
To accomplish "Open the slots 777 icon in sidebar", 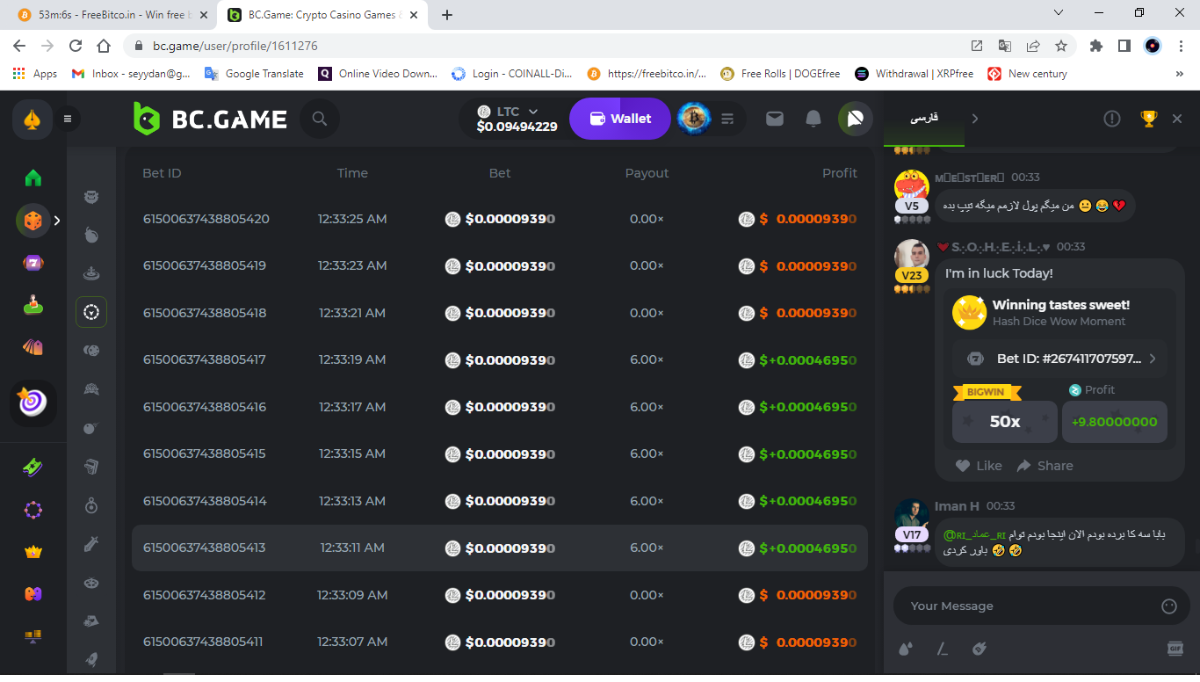I will point(33,263).
